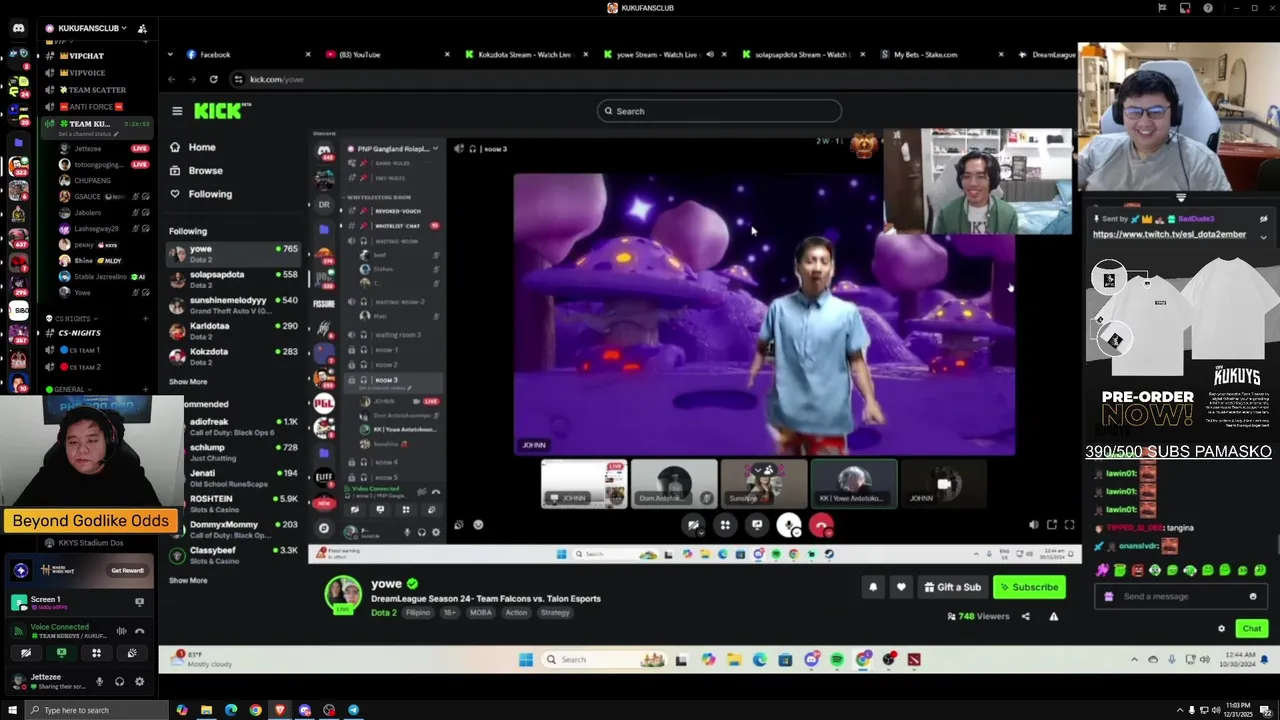1280x720 pixels.
Task: Click the Kick search box
Action: [719, 111]
